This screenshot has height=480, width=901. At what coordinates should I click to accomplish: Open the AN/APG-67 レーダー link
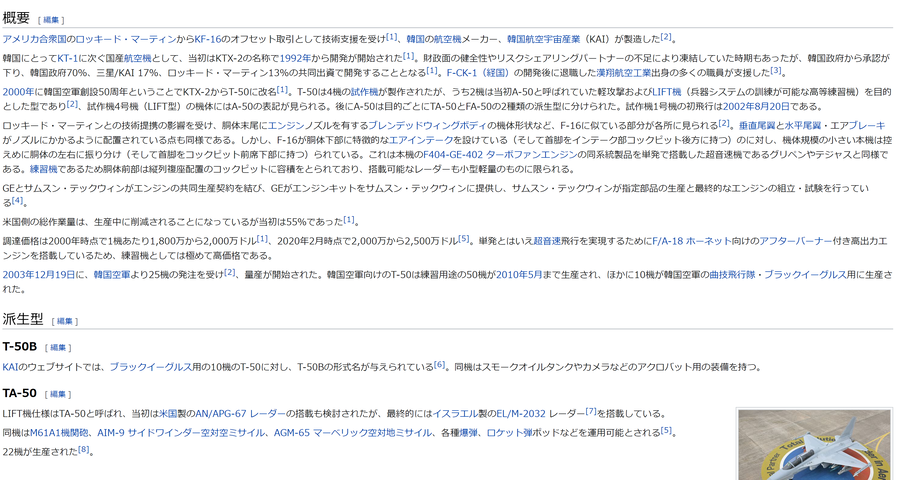[x=240, y=414]
